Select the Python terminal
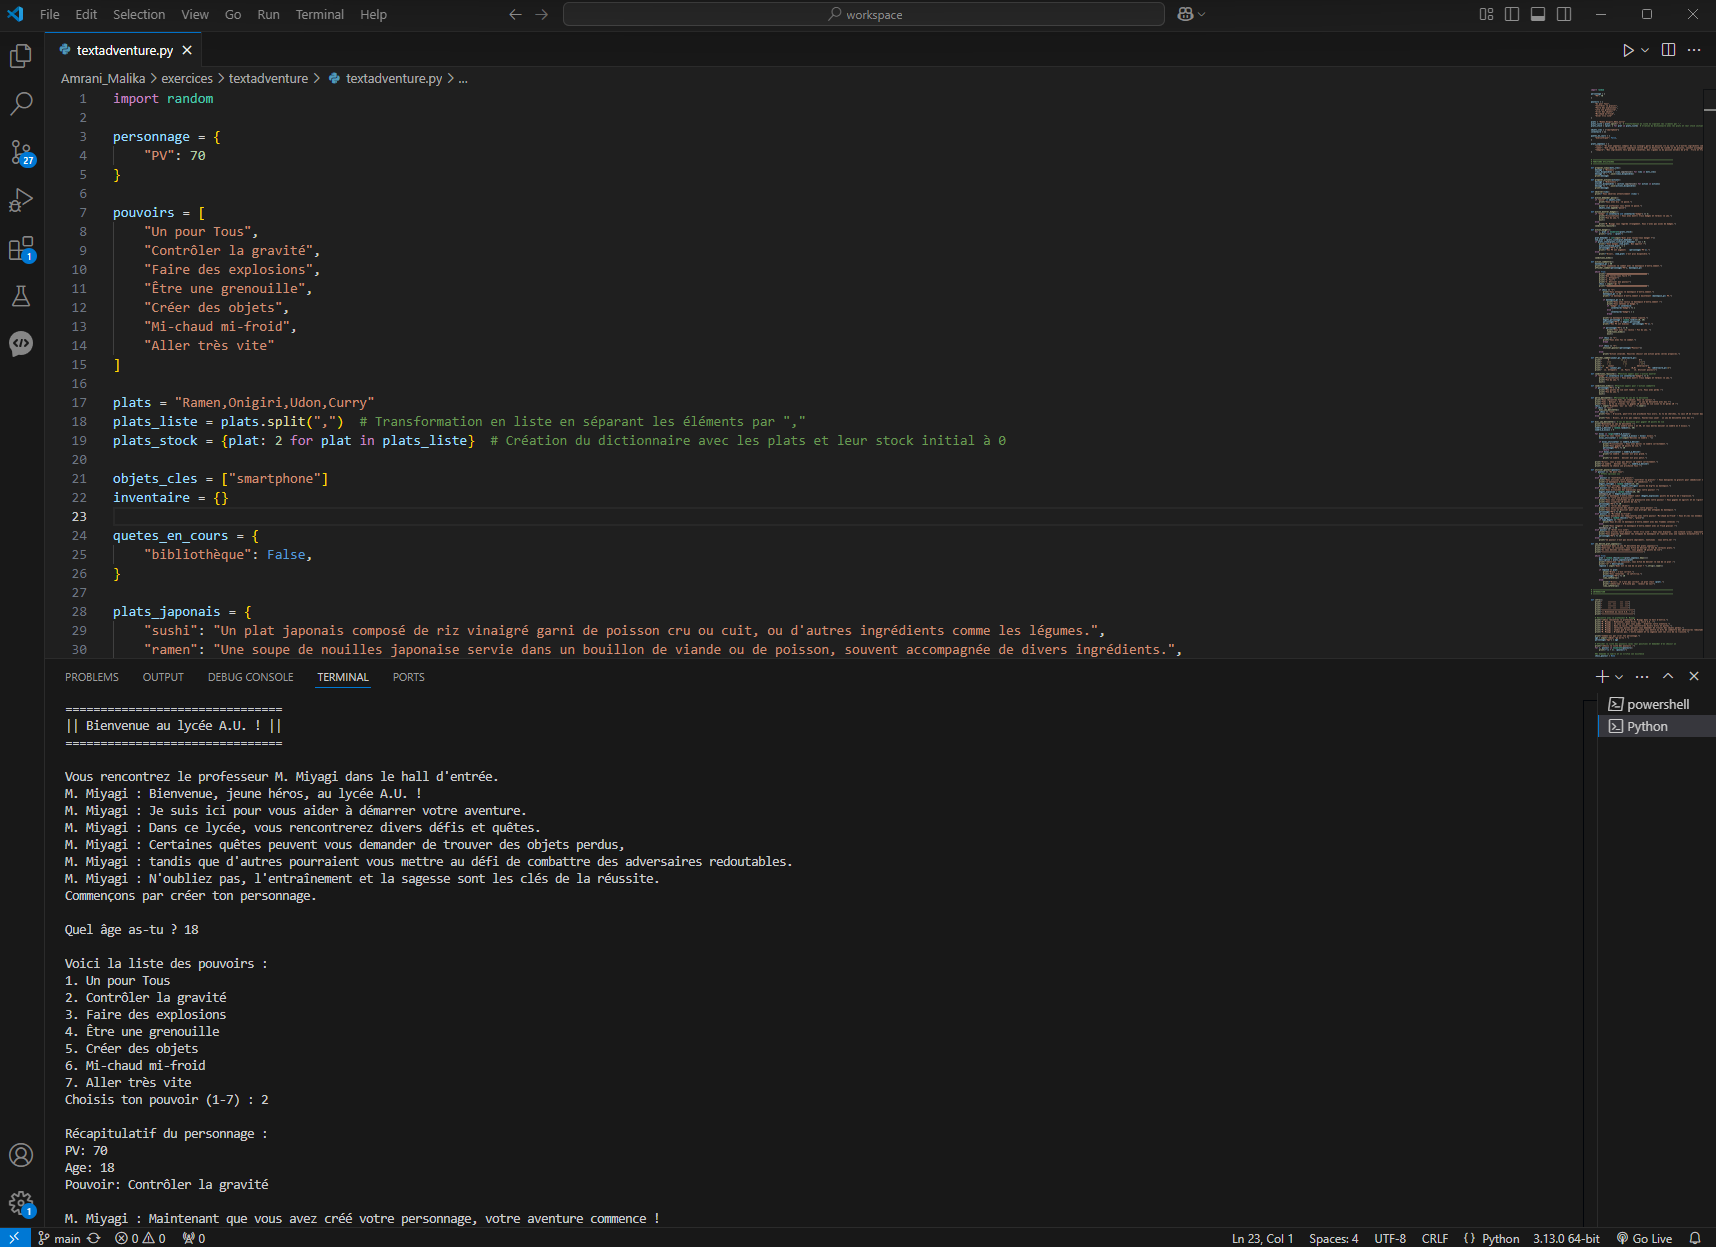The width and height of the screenshot is (1716, 1247). (x=1657, y=726)
